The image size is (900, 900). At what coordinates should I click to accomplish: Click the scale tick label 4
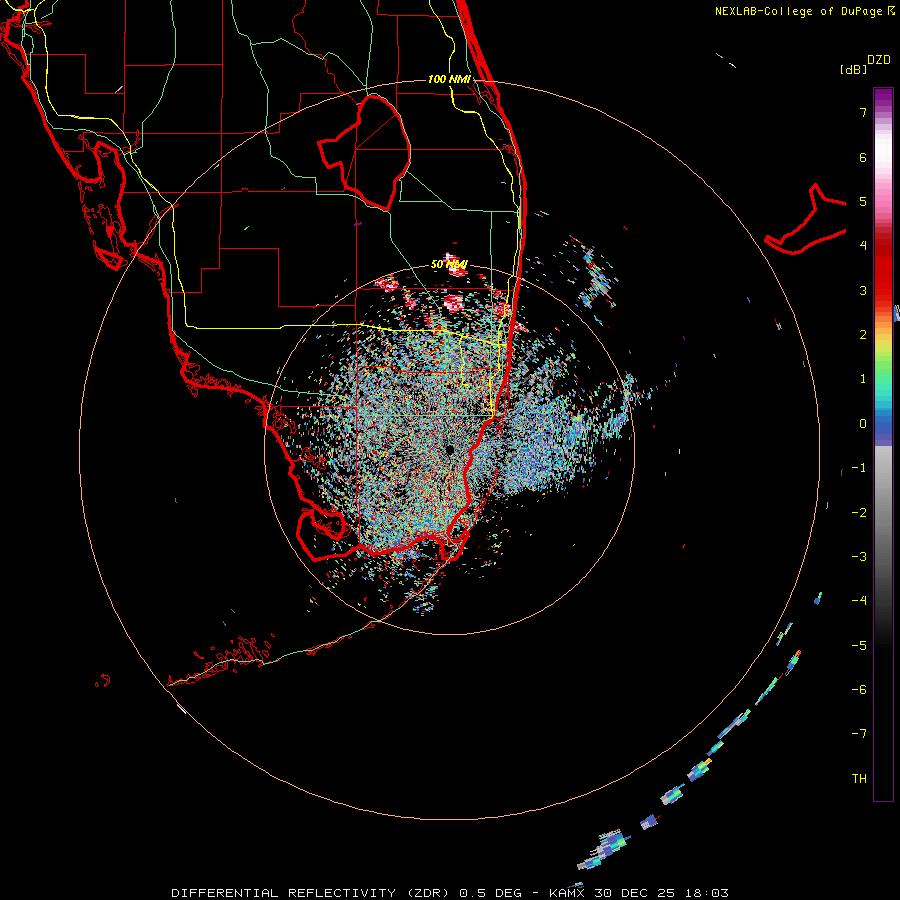[x=863, y=246]
